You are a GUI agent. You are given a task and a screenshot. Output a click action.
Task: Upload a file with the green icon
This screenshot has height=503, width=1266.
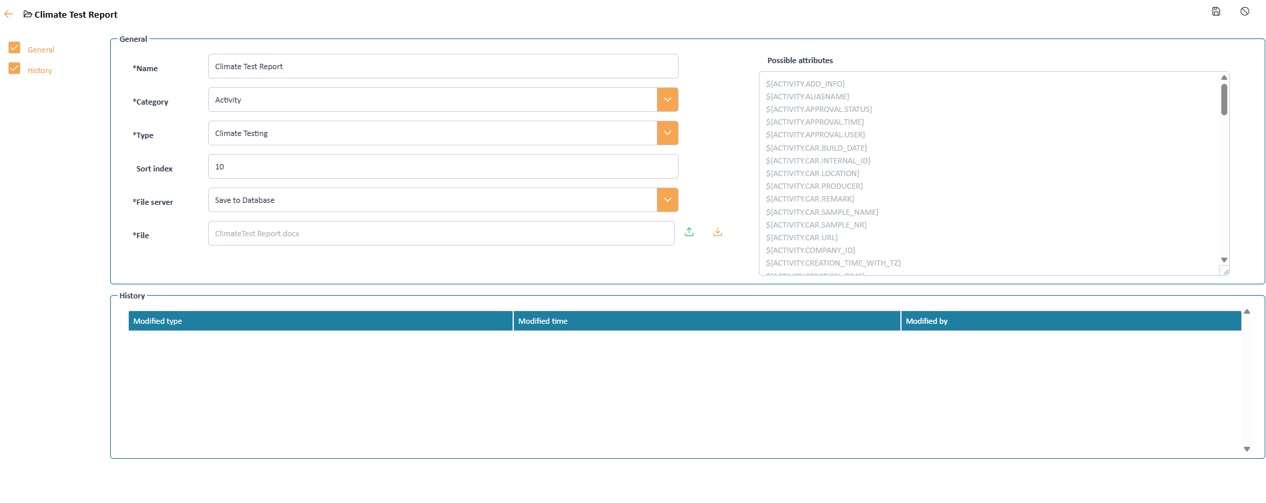click(689, 232)
